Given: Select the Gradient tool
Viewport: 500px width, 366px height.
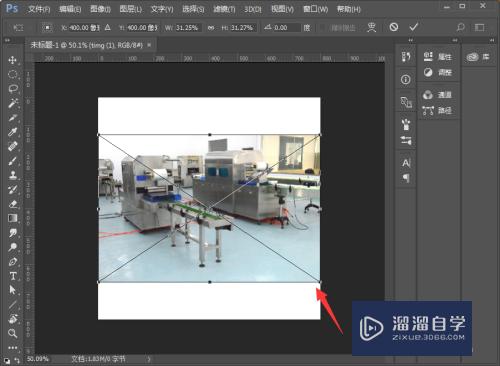Looking at the screenshot, I should 13,218.
